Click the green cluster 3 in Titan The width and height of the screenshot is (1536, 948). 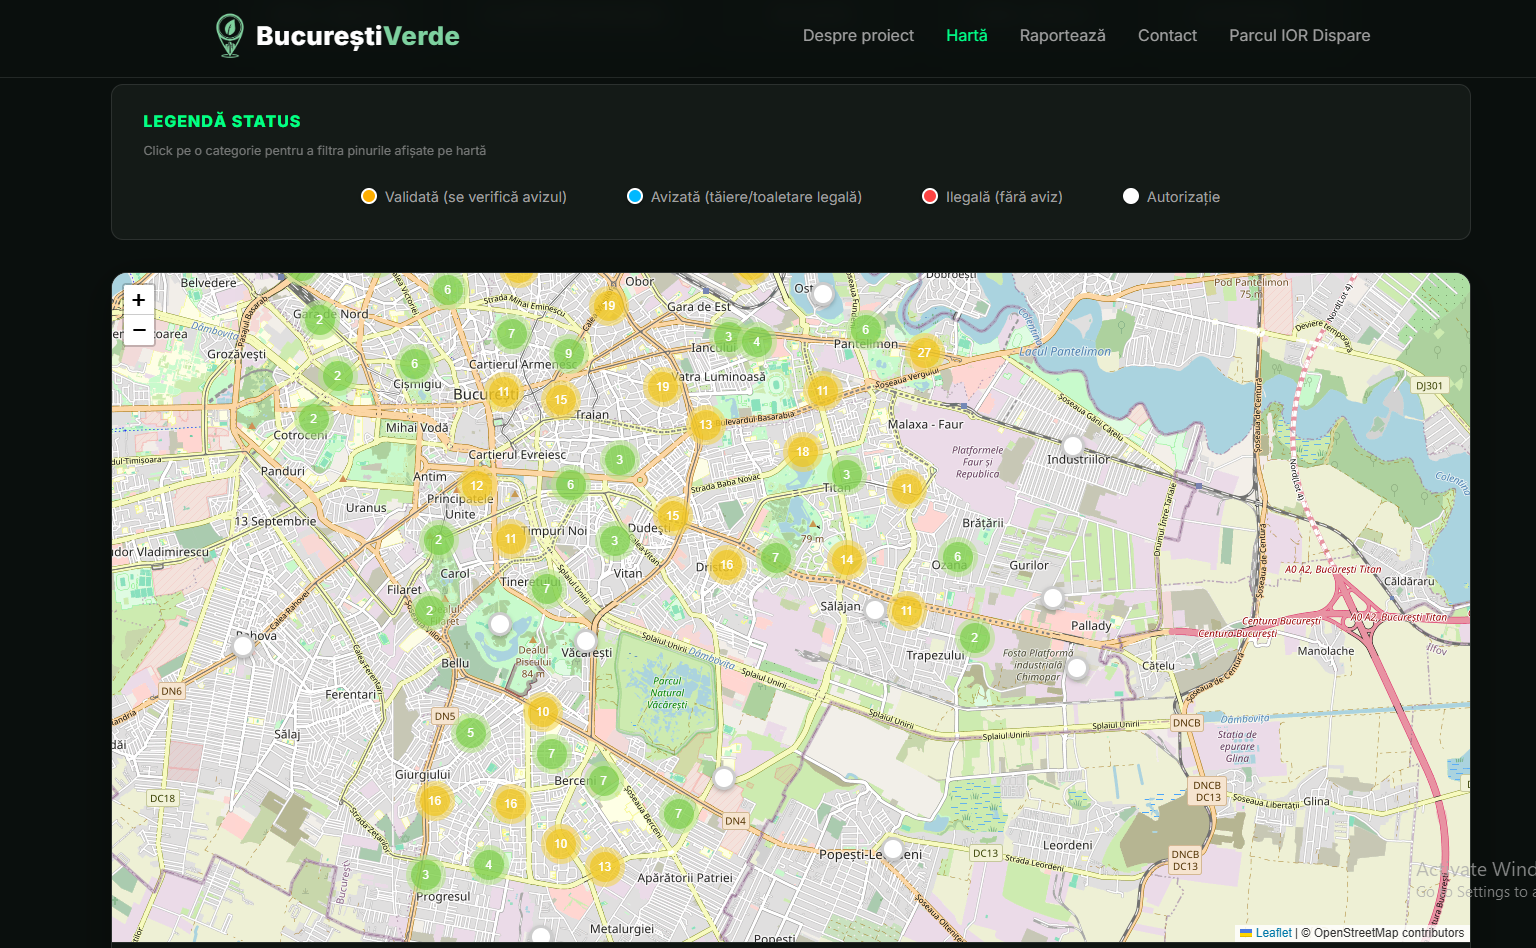pos(846,475)
